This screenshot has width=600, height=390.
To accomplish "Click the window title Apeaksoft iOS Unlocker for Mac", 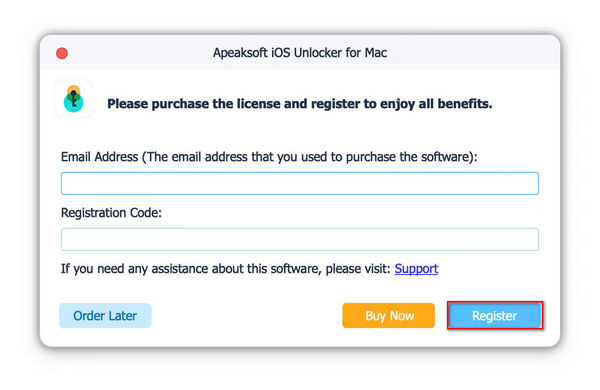I will point(300,53).
